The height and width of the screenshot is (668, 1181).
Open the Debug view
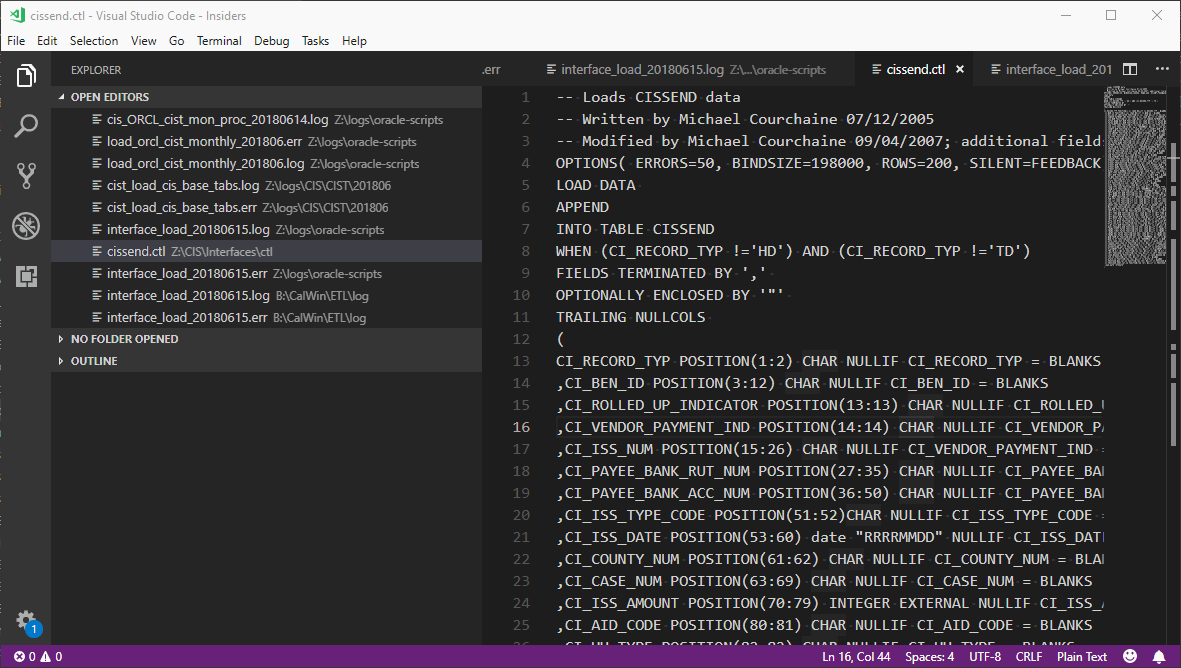click(x=25, y=226)
